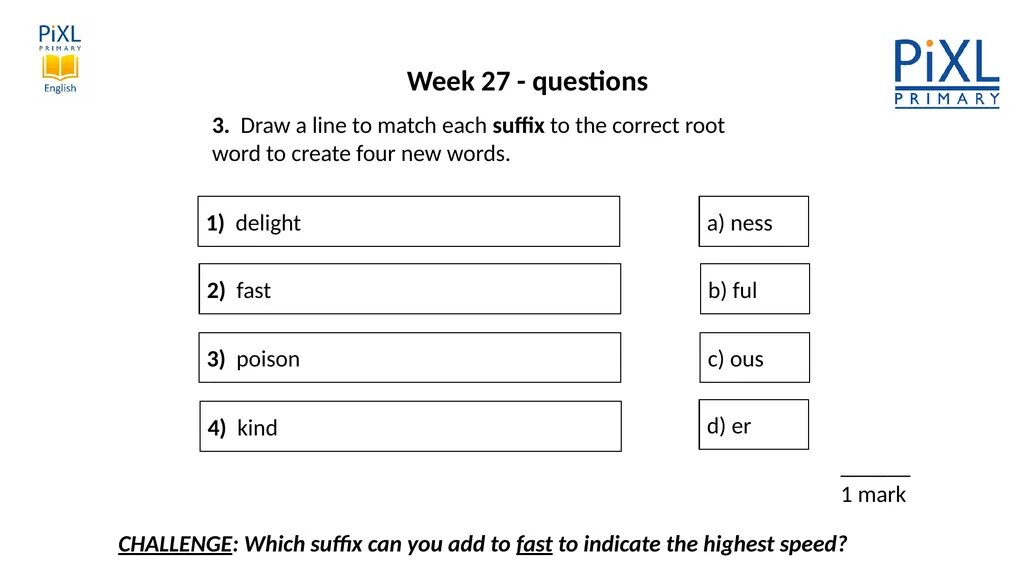The image size is (1024, 575).
Task: Click the '1)' number label beside delight
Action: click(216, 223)
